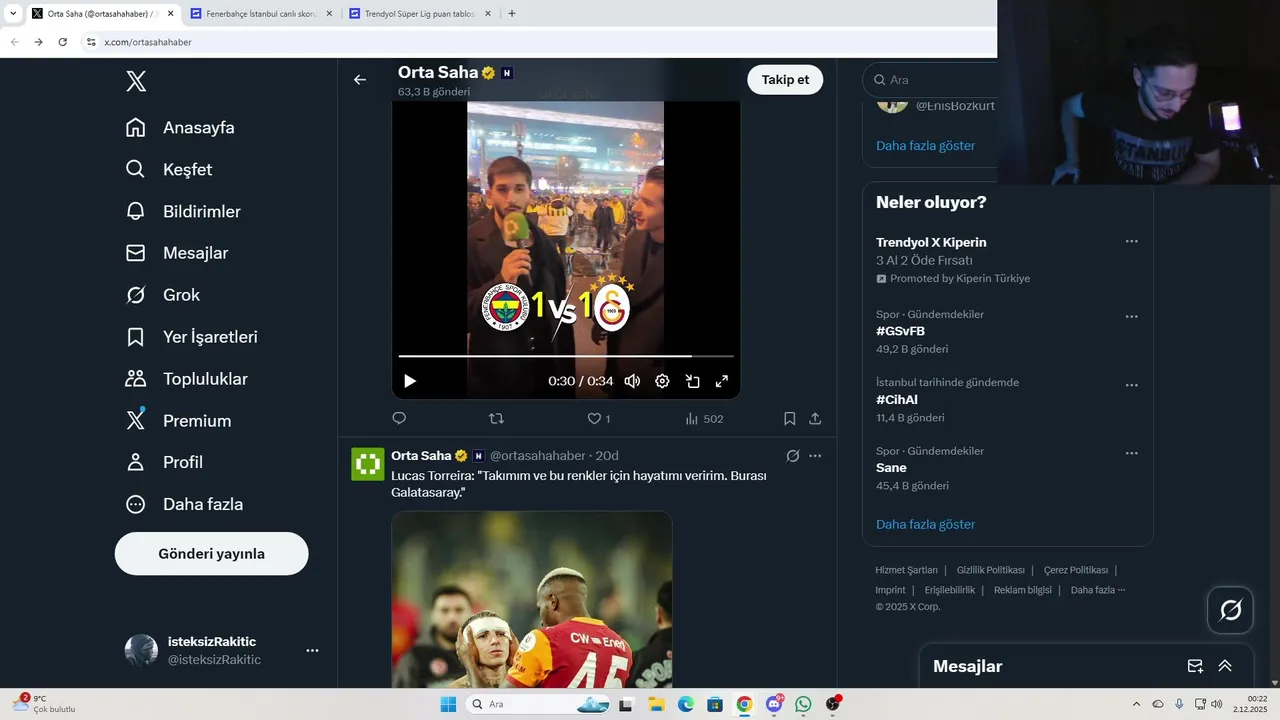The width and height of the screenshot is (1280, 720).
Task: Open browser tab search dropdown
Action: [12, 14]
